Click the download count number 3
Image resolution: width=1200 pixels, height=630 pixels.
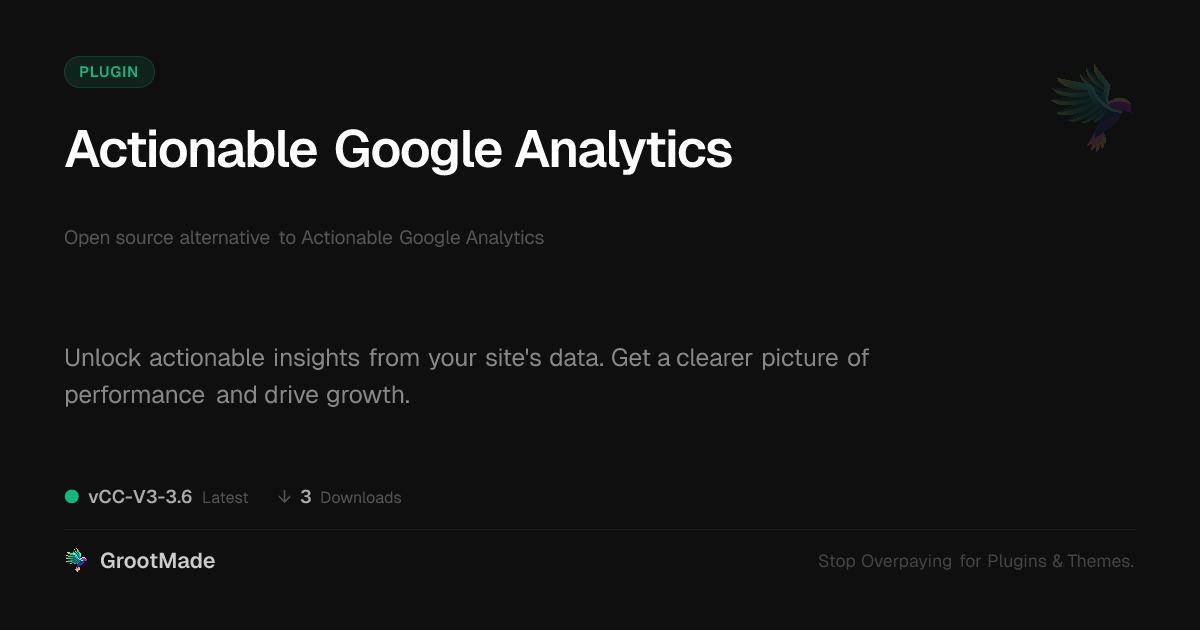coord(306,497)
